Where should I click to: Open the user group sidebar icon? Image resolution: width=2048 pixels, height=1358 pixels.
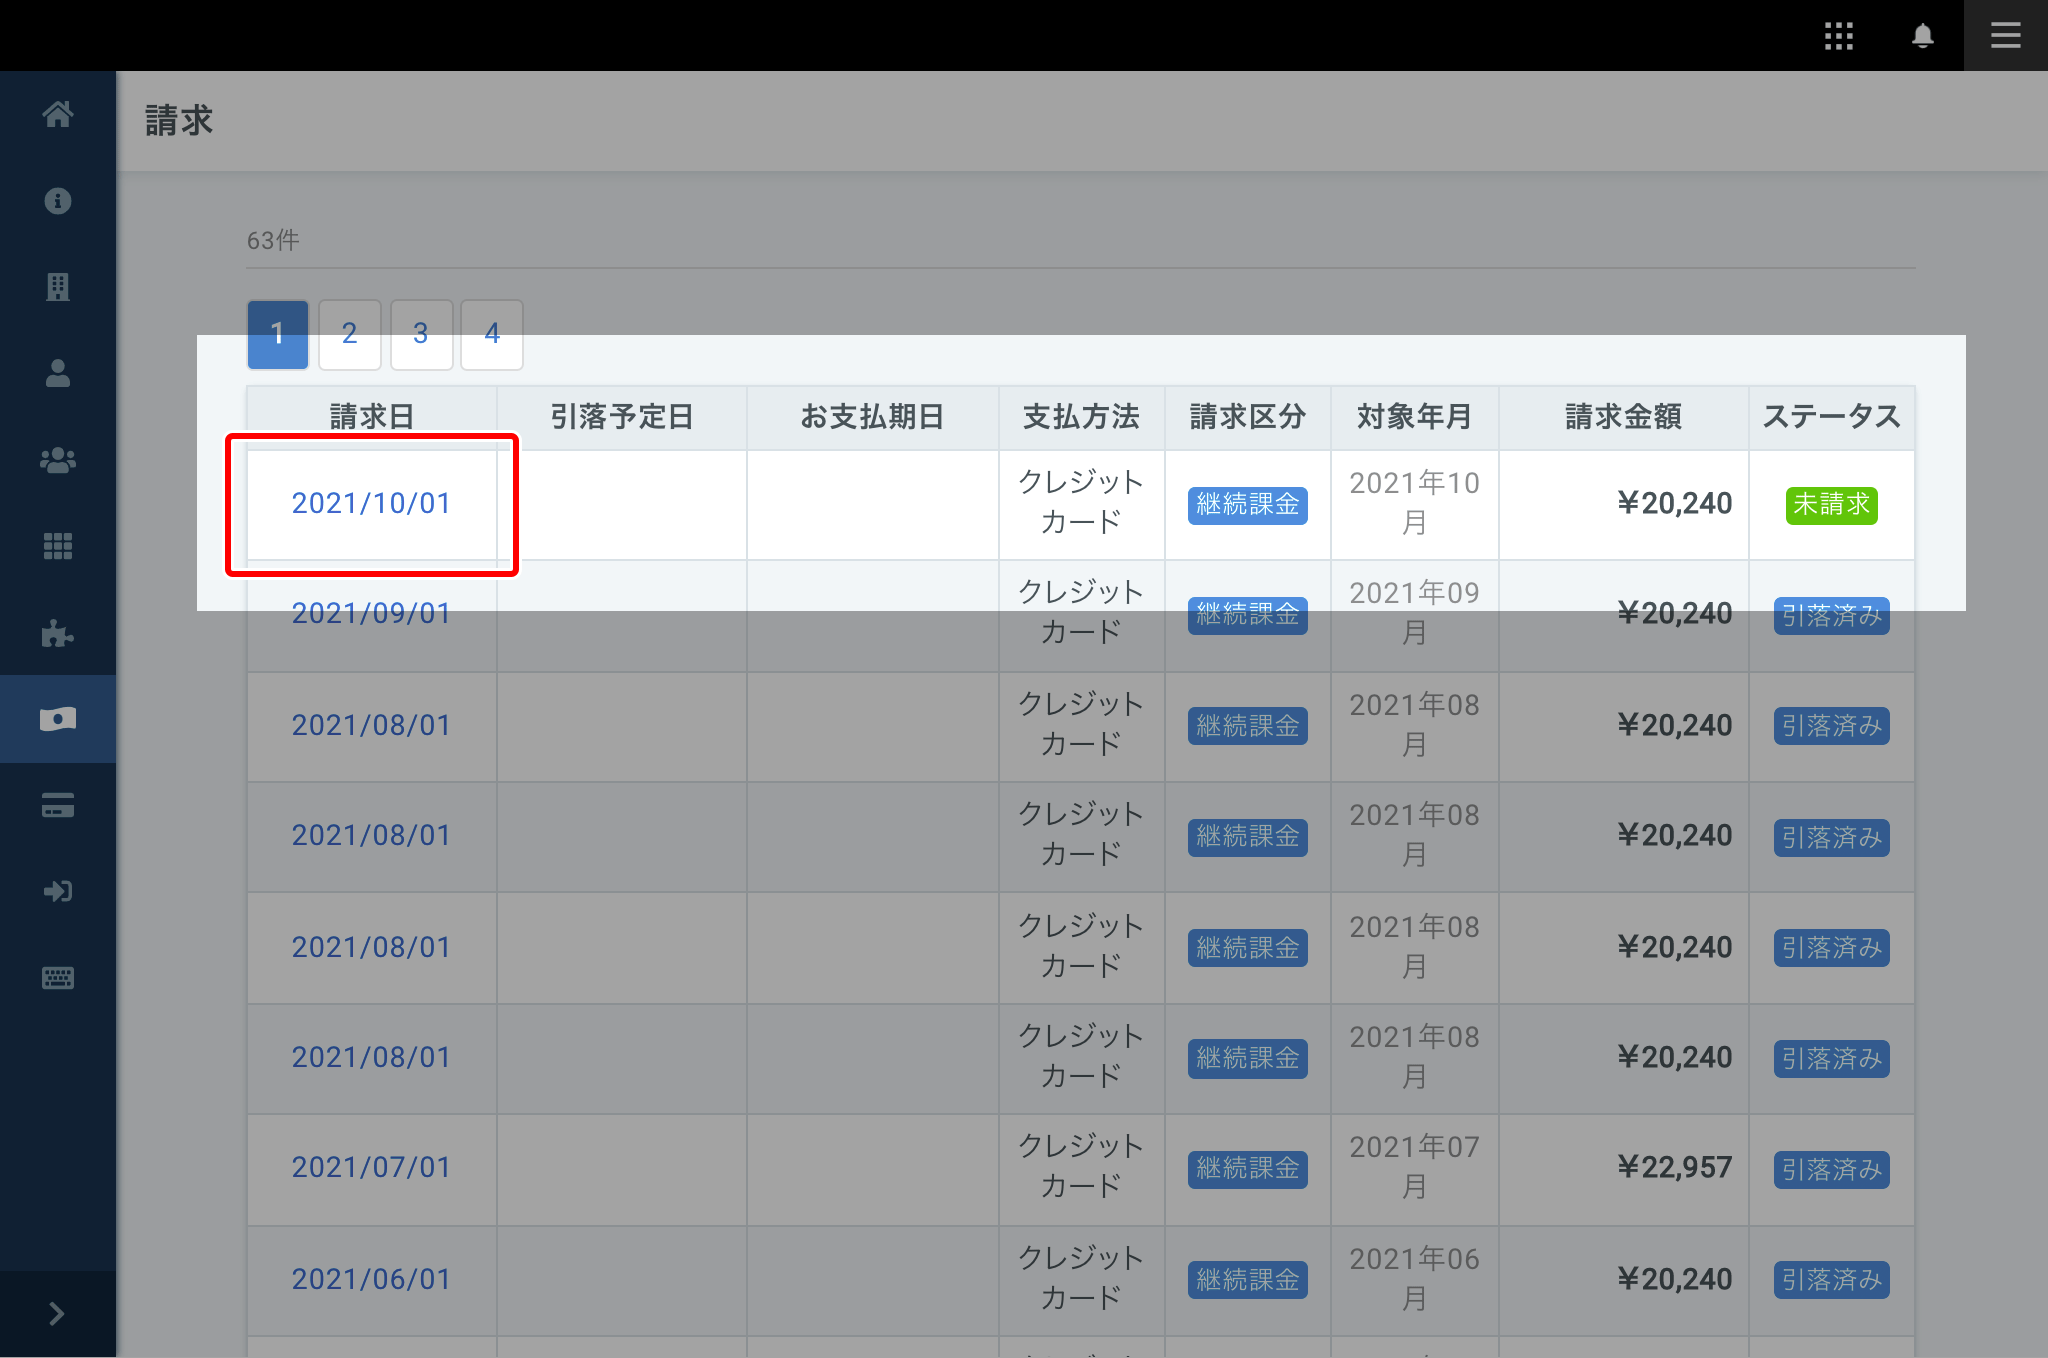pyautogui.click(x=58, y=460)
